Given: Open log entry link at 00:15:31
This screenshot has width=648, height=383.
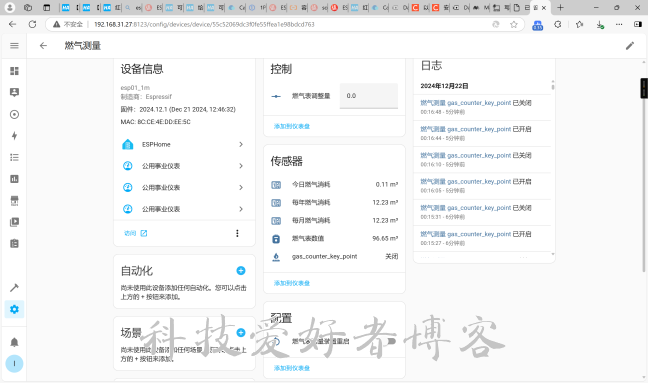Looking at the screenshot, I should 466,208.
